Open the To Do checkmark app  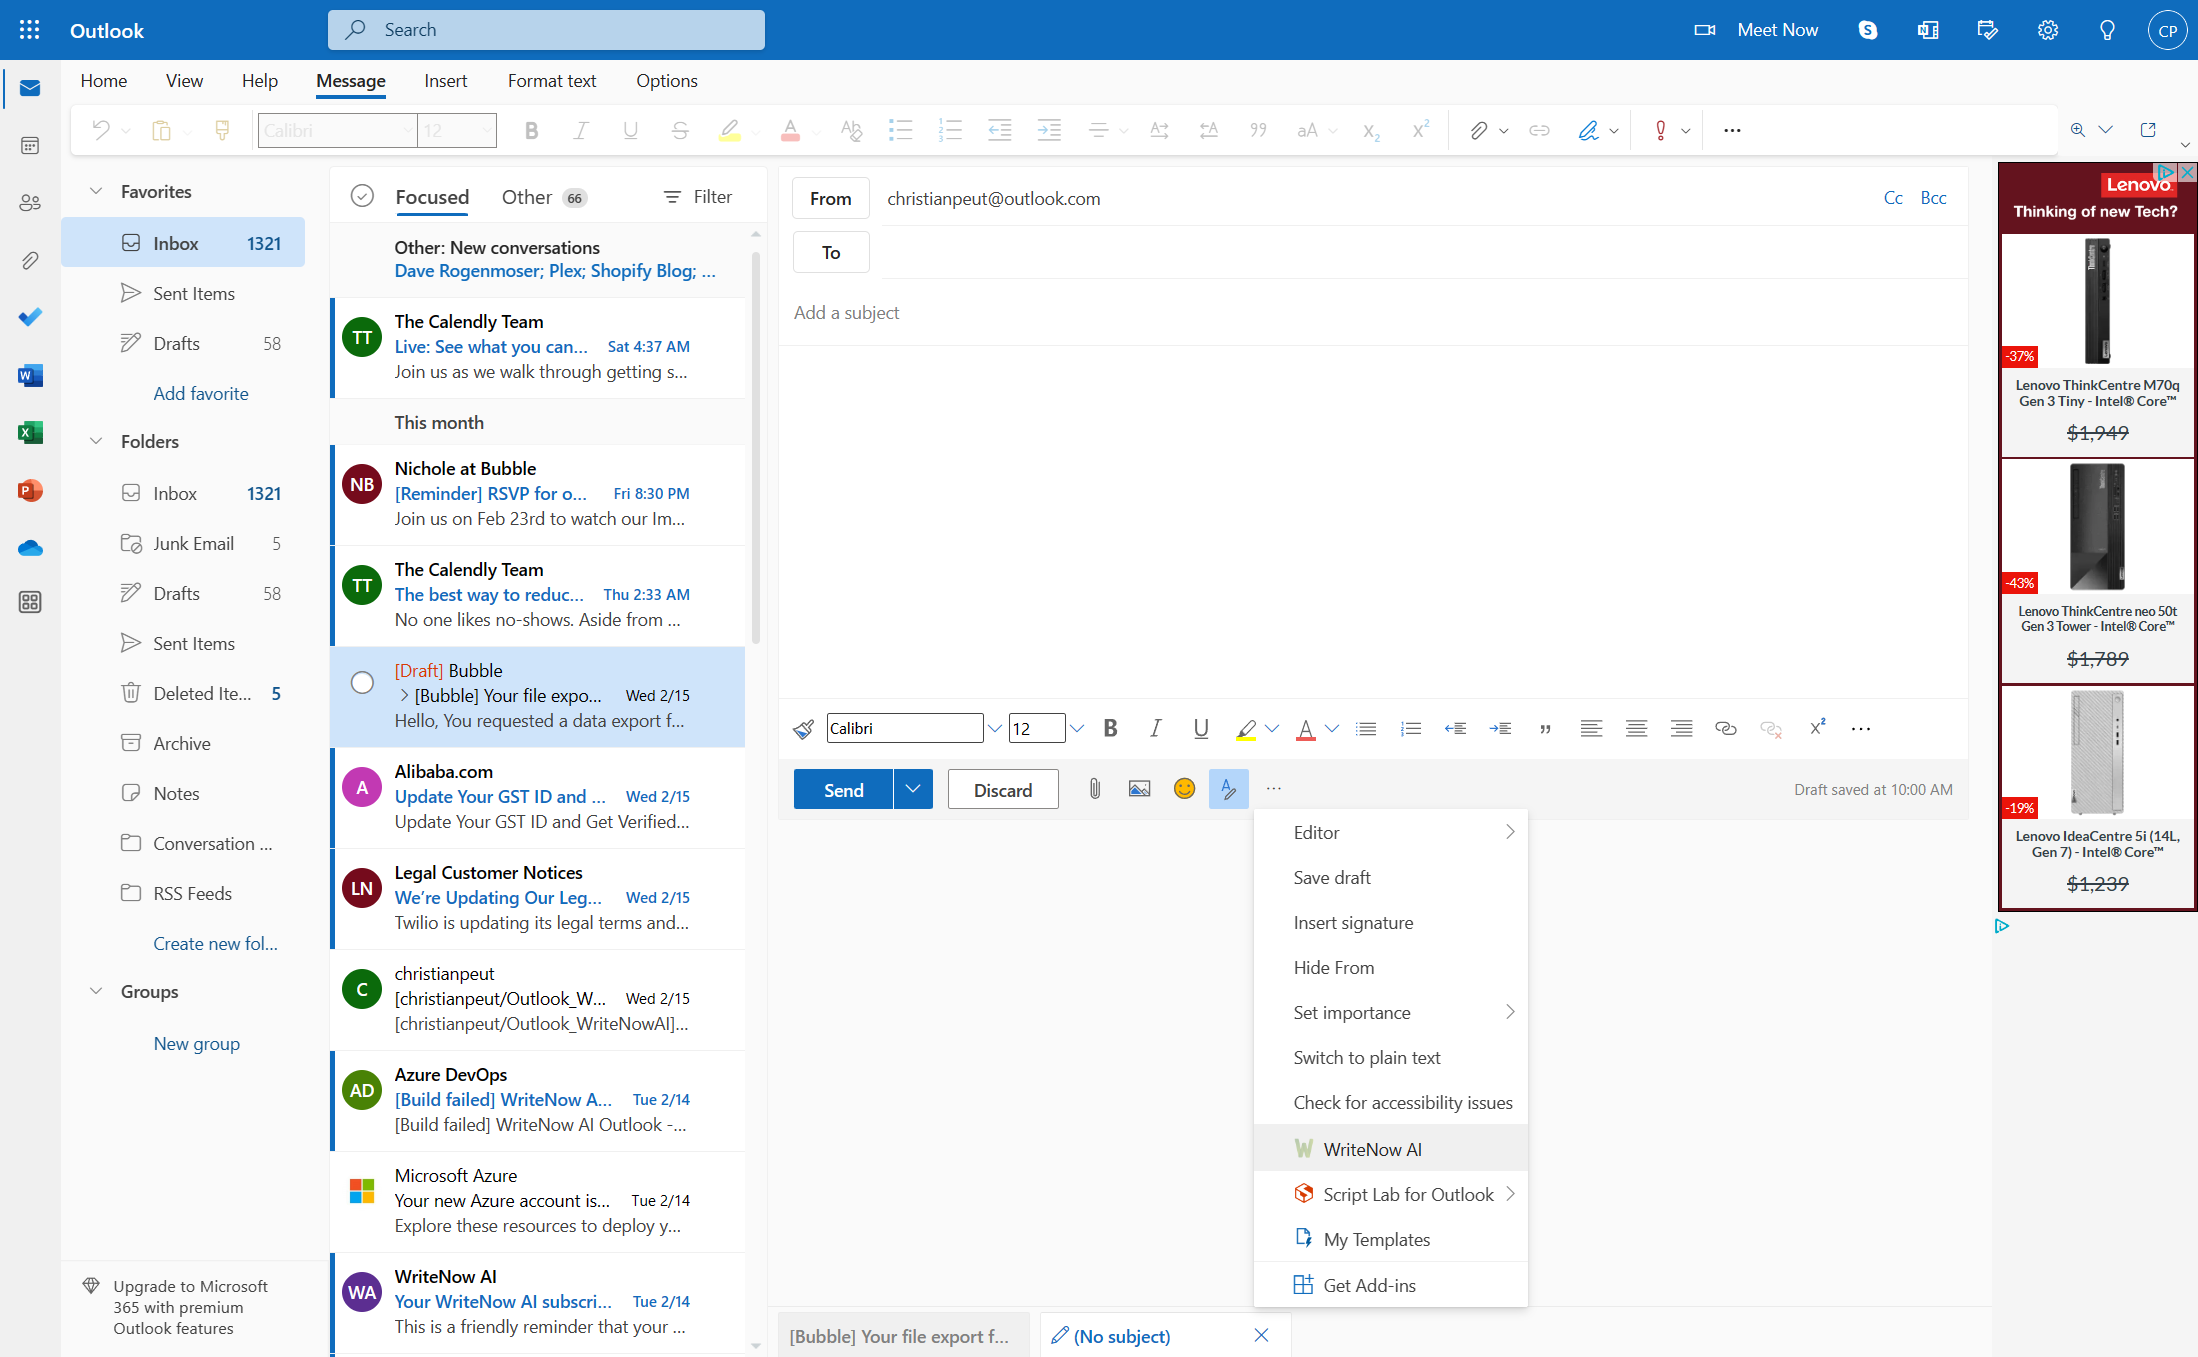pyautogui.click(x=30, y=317)
